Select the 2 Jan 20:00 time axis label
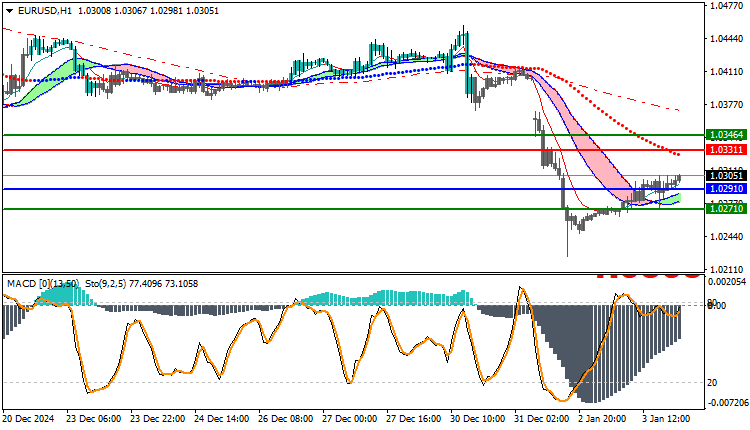The width and height of the screenshot is (750, 430). [603, 419]
